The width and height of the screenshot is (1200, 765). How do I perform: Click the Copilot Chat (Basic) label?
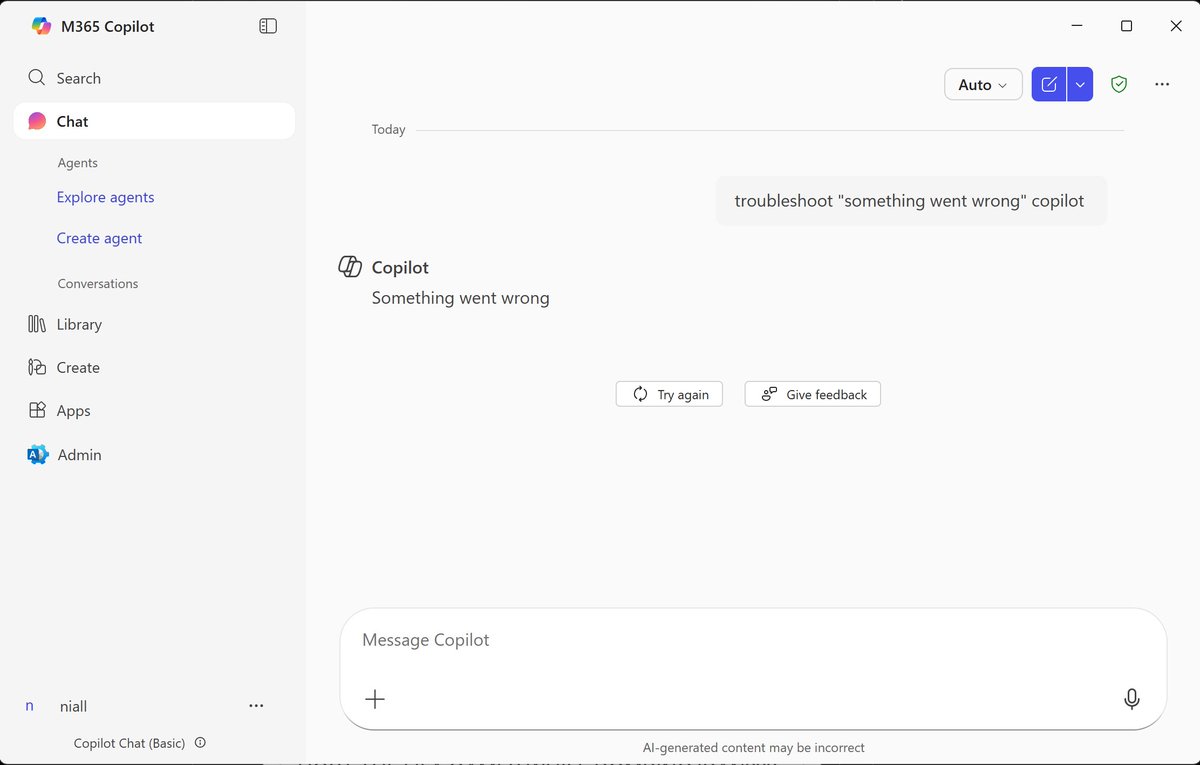129,743
